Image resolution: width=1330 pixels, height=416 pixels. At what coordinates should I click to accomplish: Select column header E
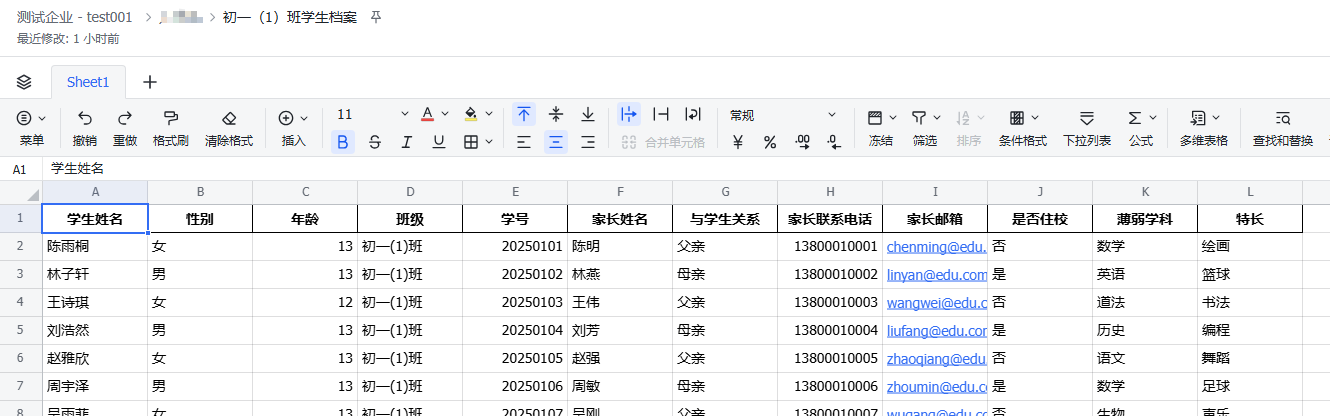point(515,191)
